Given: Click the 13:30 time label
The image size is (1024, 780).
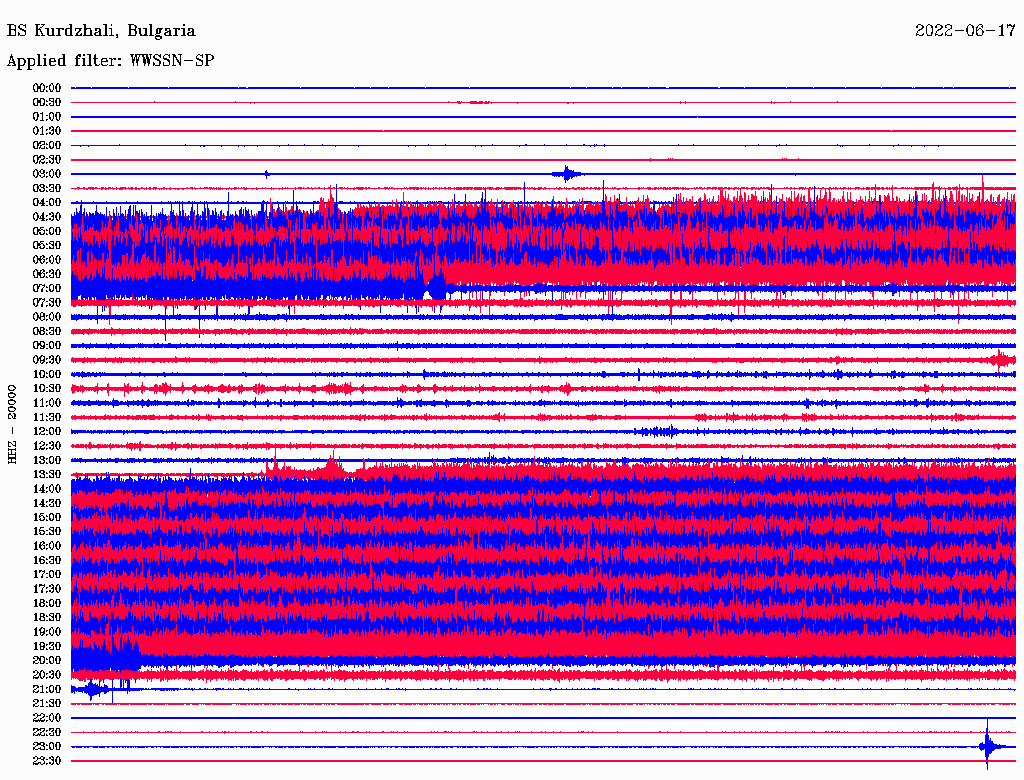Looking at the screenshot, I should (47, 475).
